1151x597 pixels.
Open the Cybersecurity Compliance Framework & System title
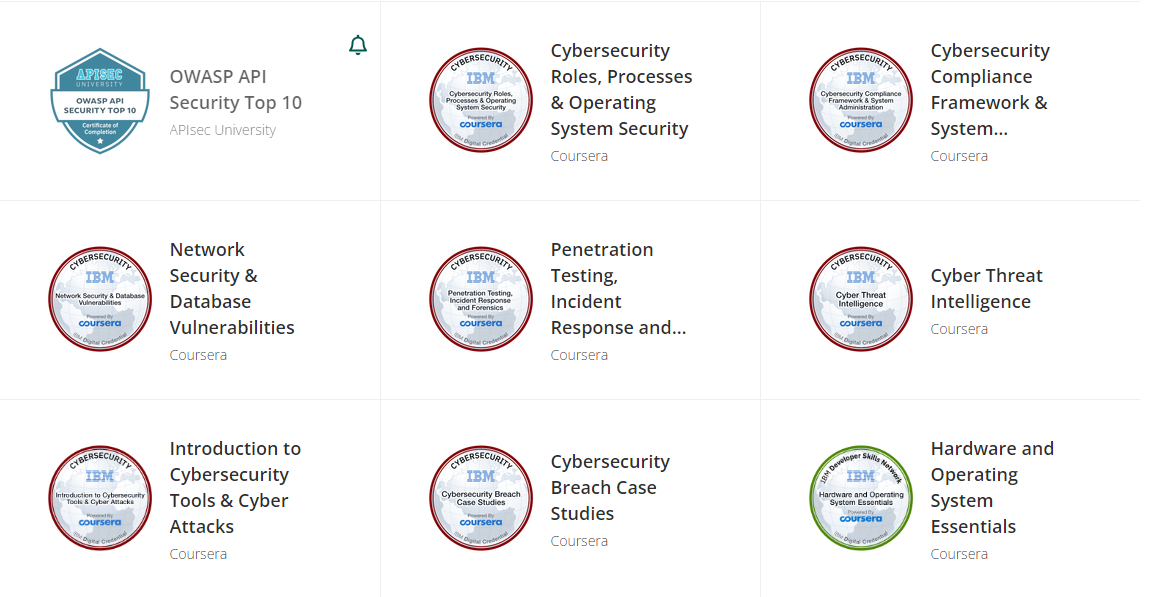click(x=989, y=89)
